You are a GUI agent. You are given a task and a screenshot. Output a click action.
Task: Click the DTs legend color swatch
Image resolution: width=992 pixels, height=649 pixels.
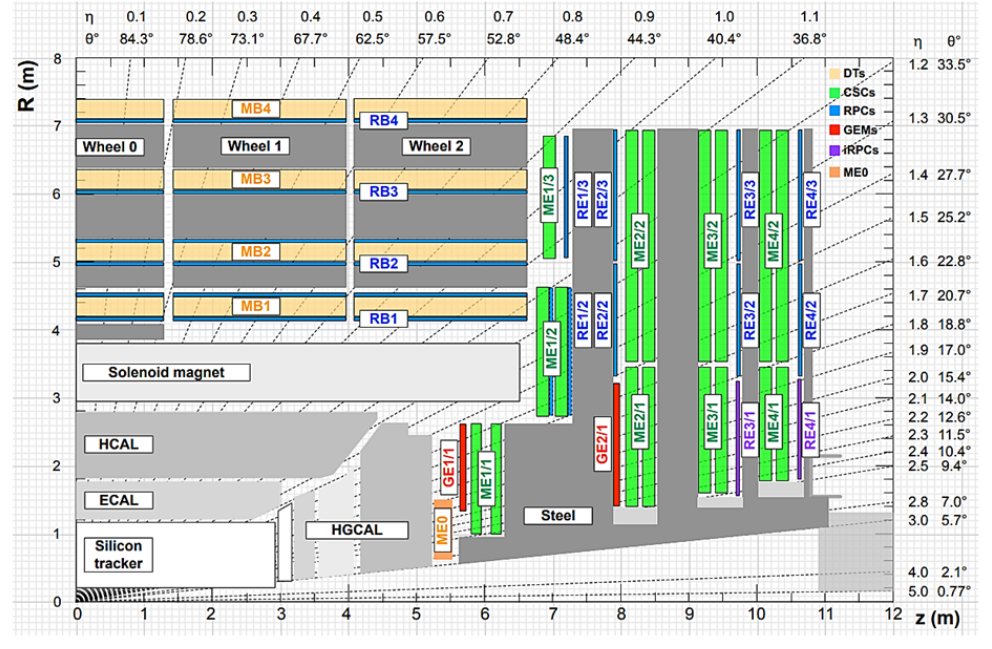tap(835, 74)
